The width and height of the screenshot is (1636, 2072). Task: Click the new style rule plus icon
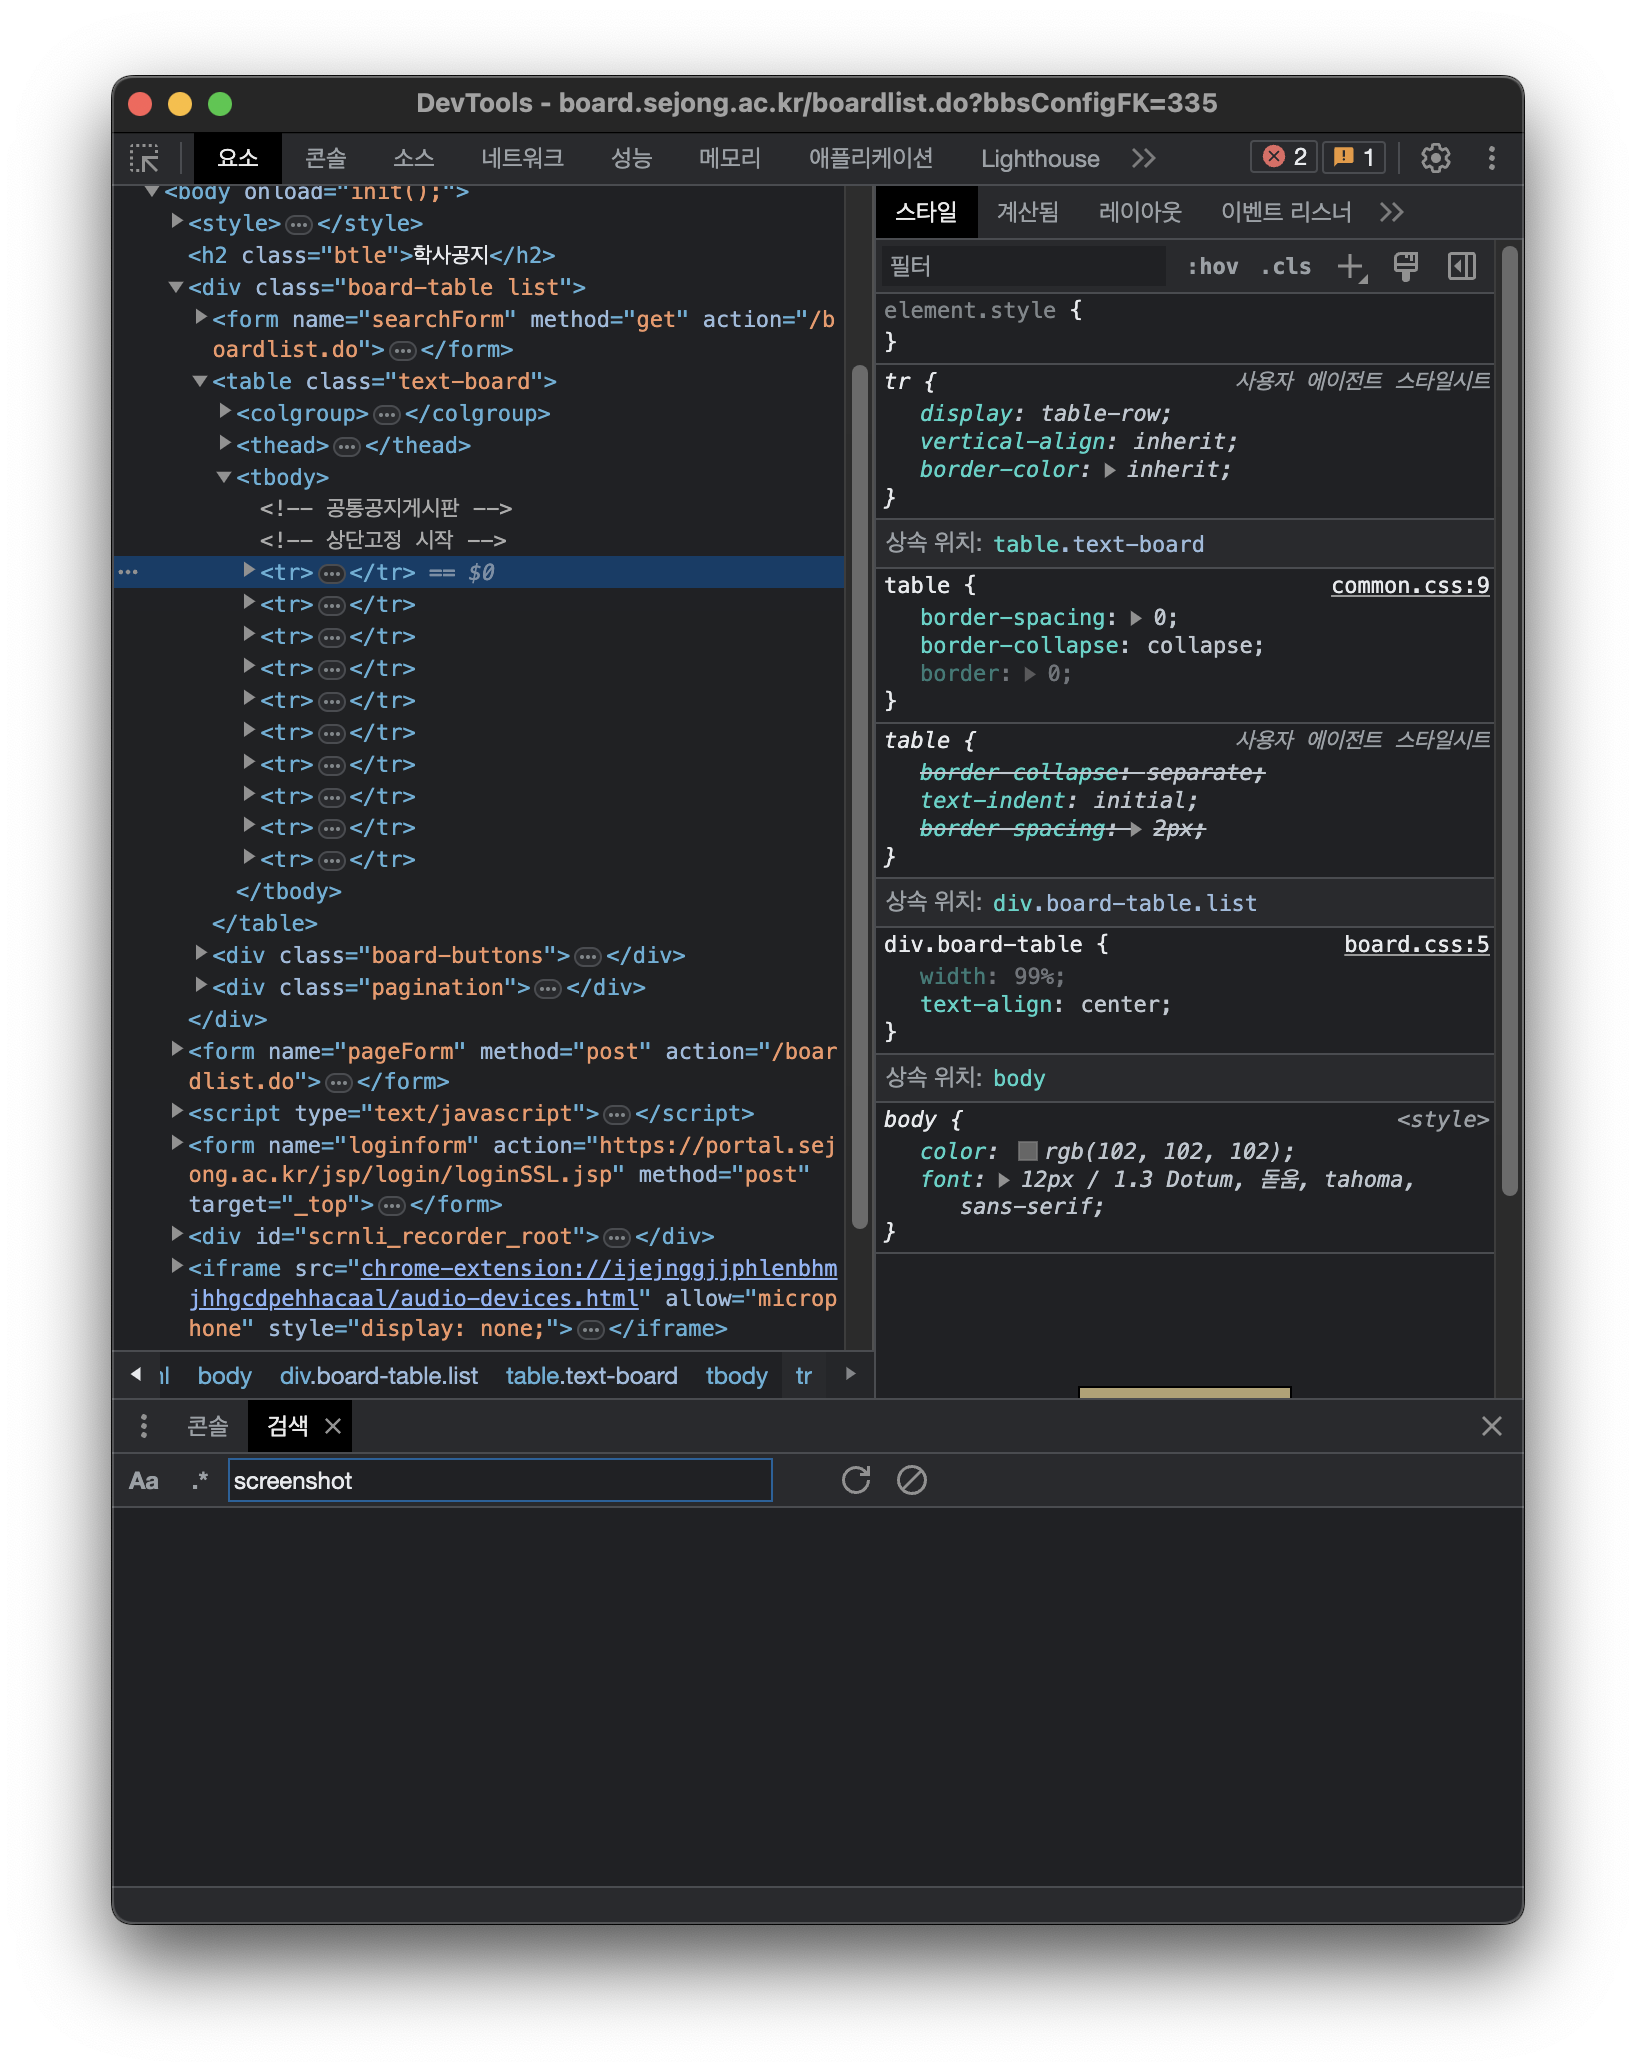tap(1352, 267)
